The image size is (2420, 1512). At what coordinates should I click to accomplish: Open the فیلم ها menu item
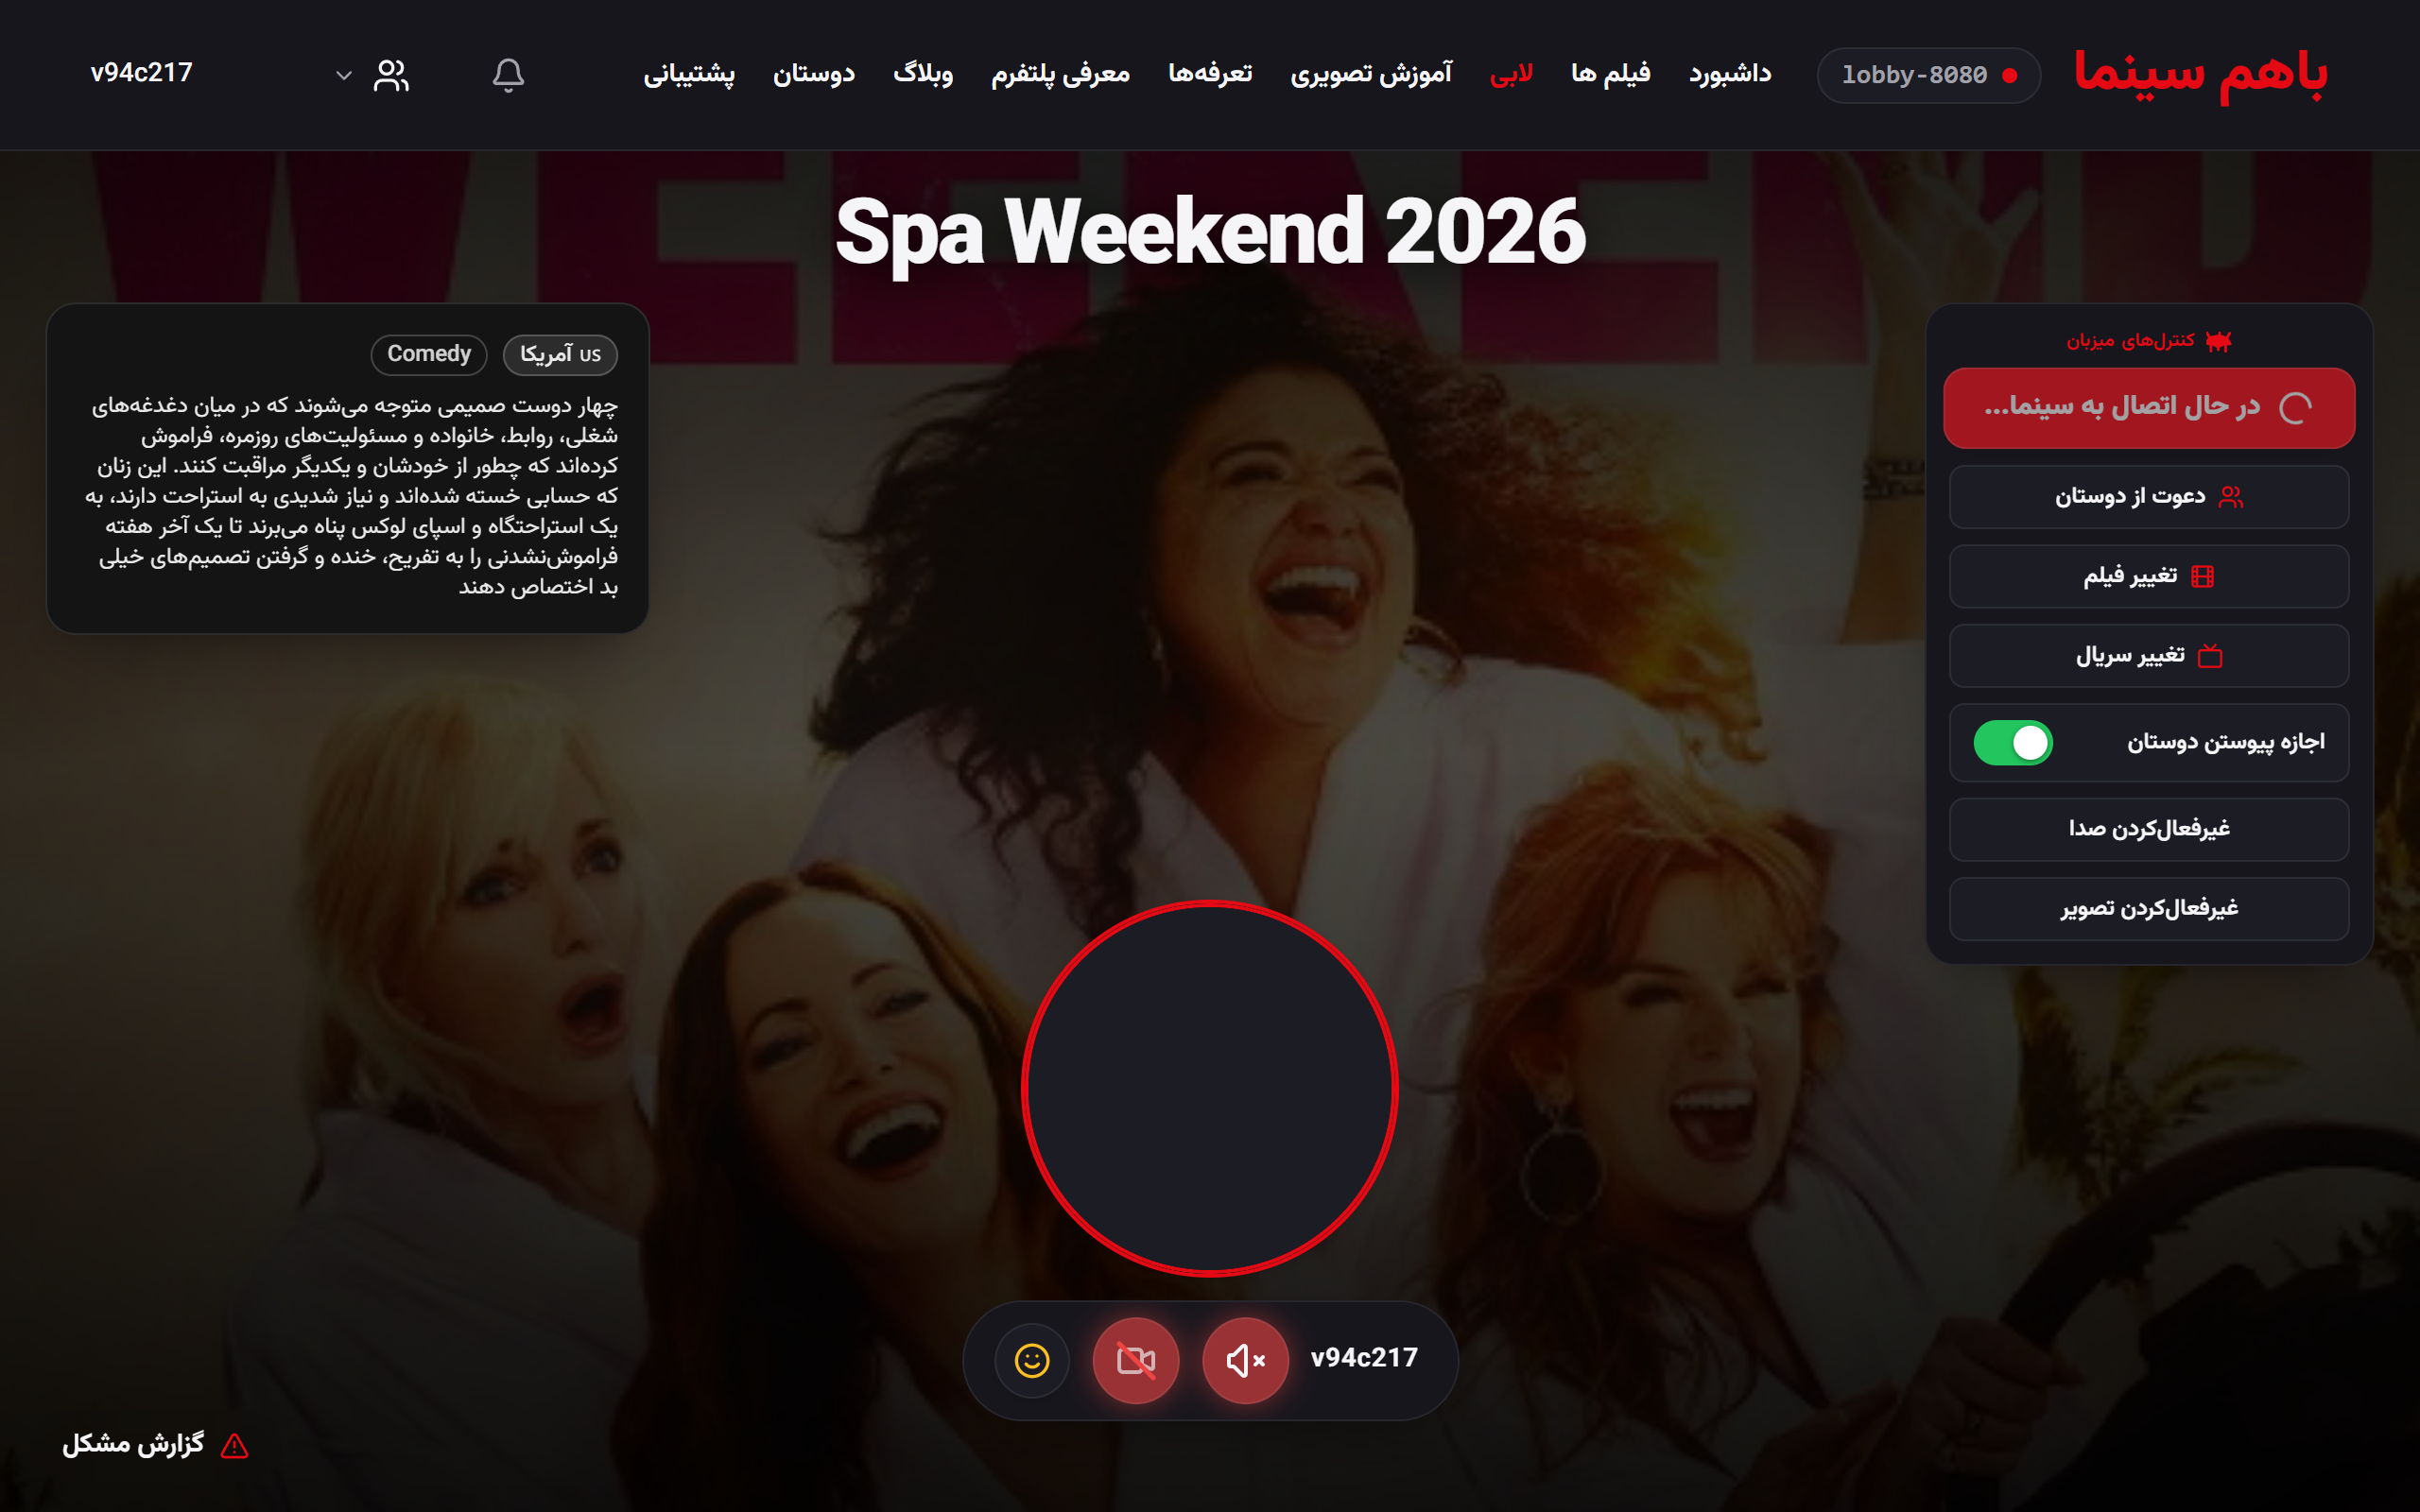[x=1610, y=74]
